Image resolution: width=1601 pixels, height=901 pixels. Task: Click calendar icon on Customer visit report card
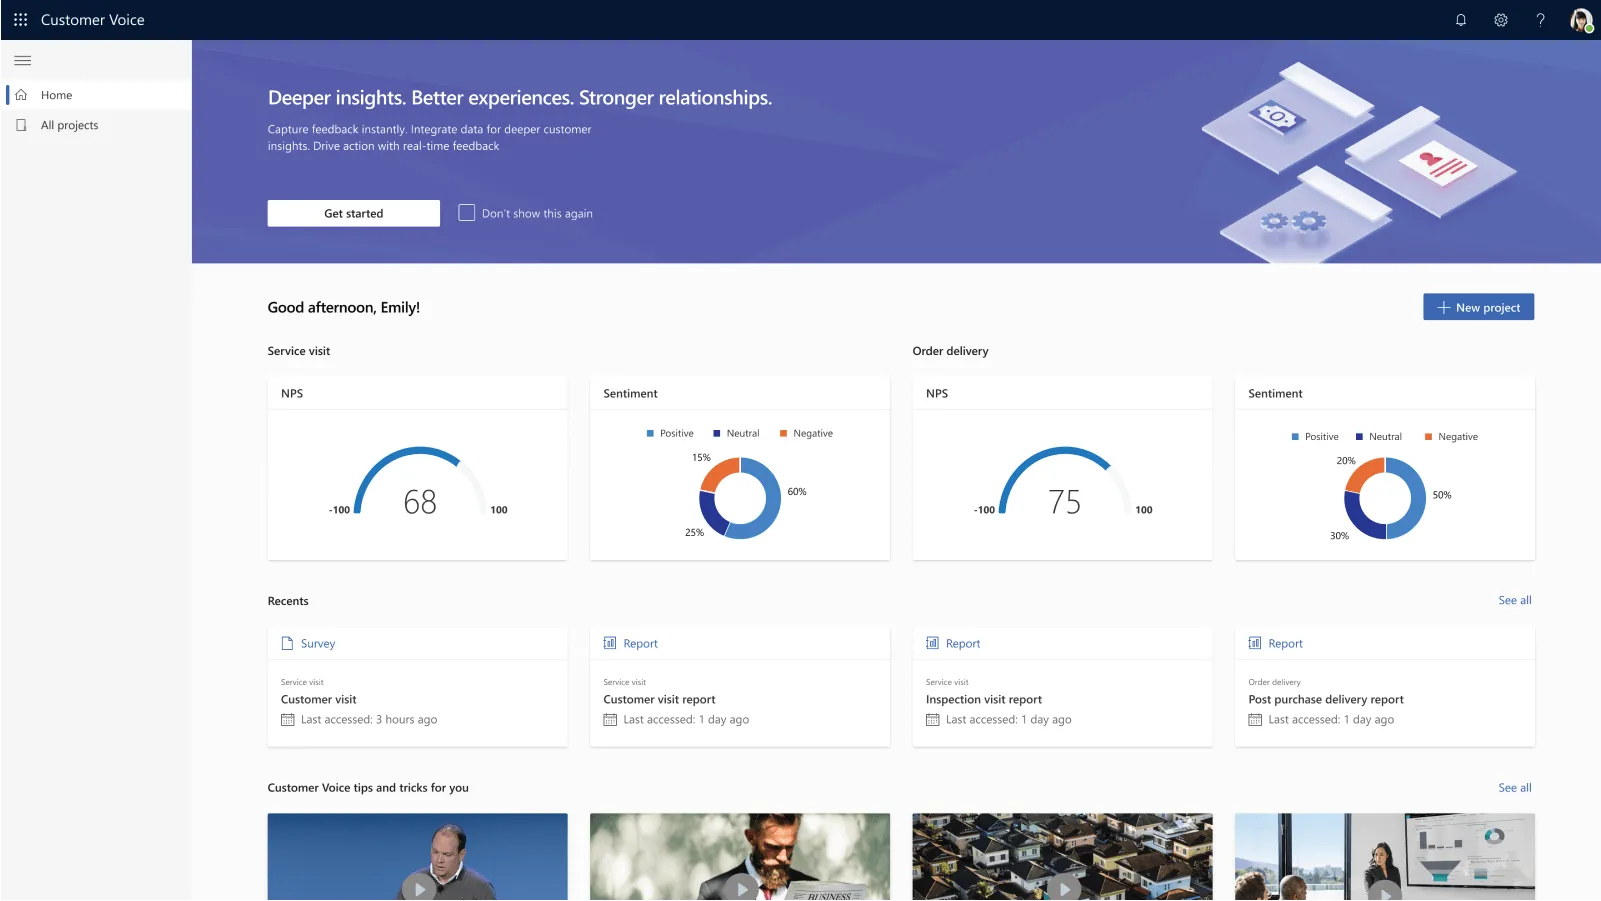click(x=610, y=720)
